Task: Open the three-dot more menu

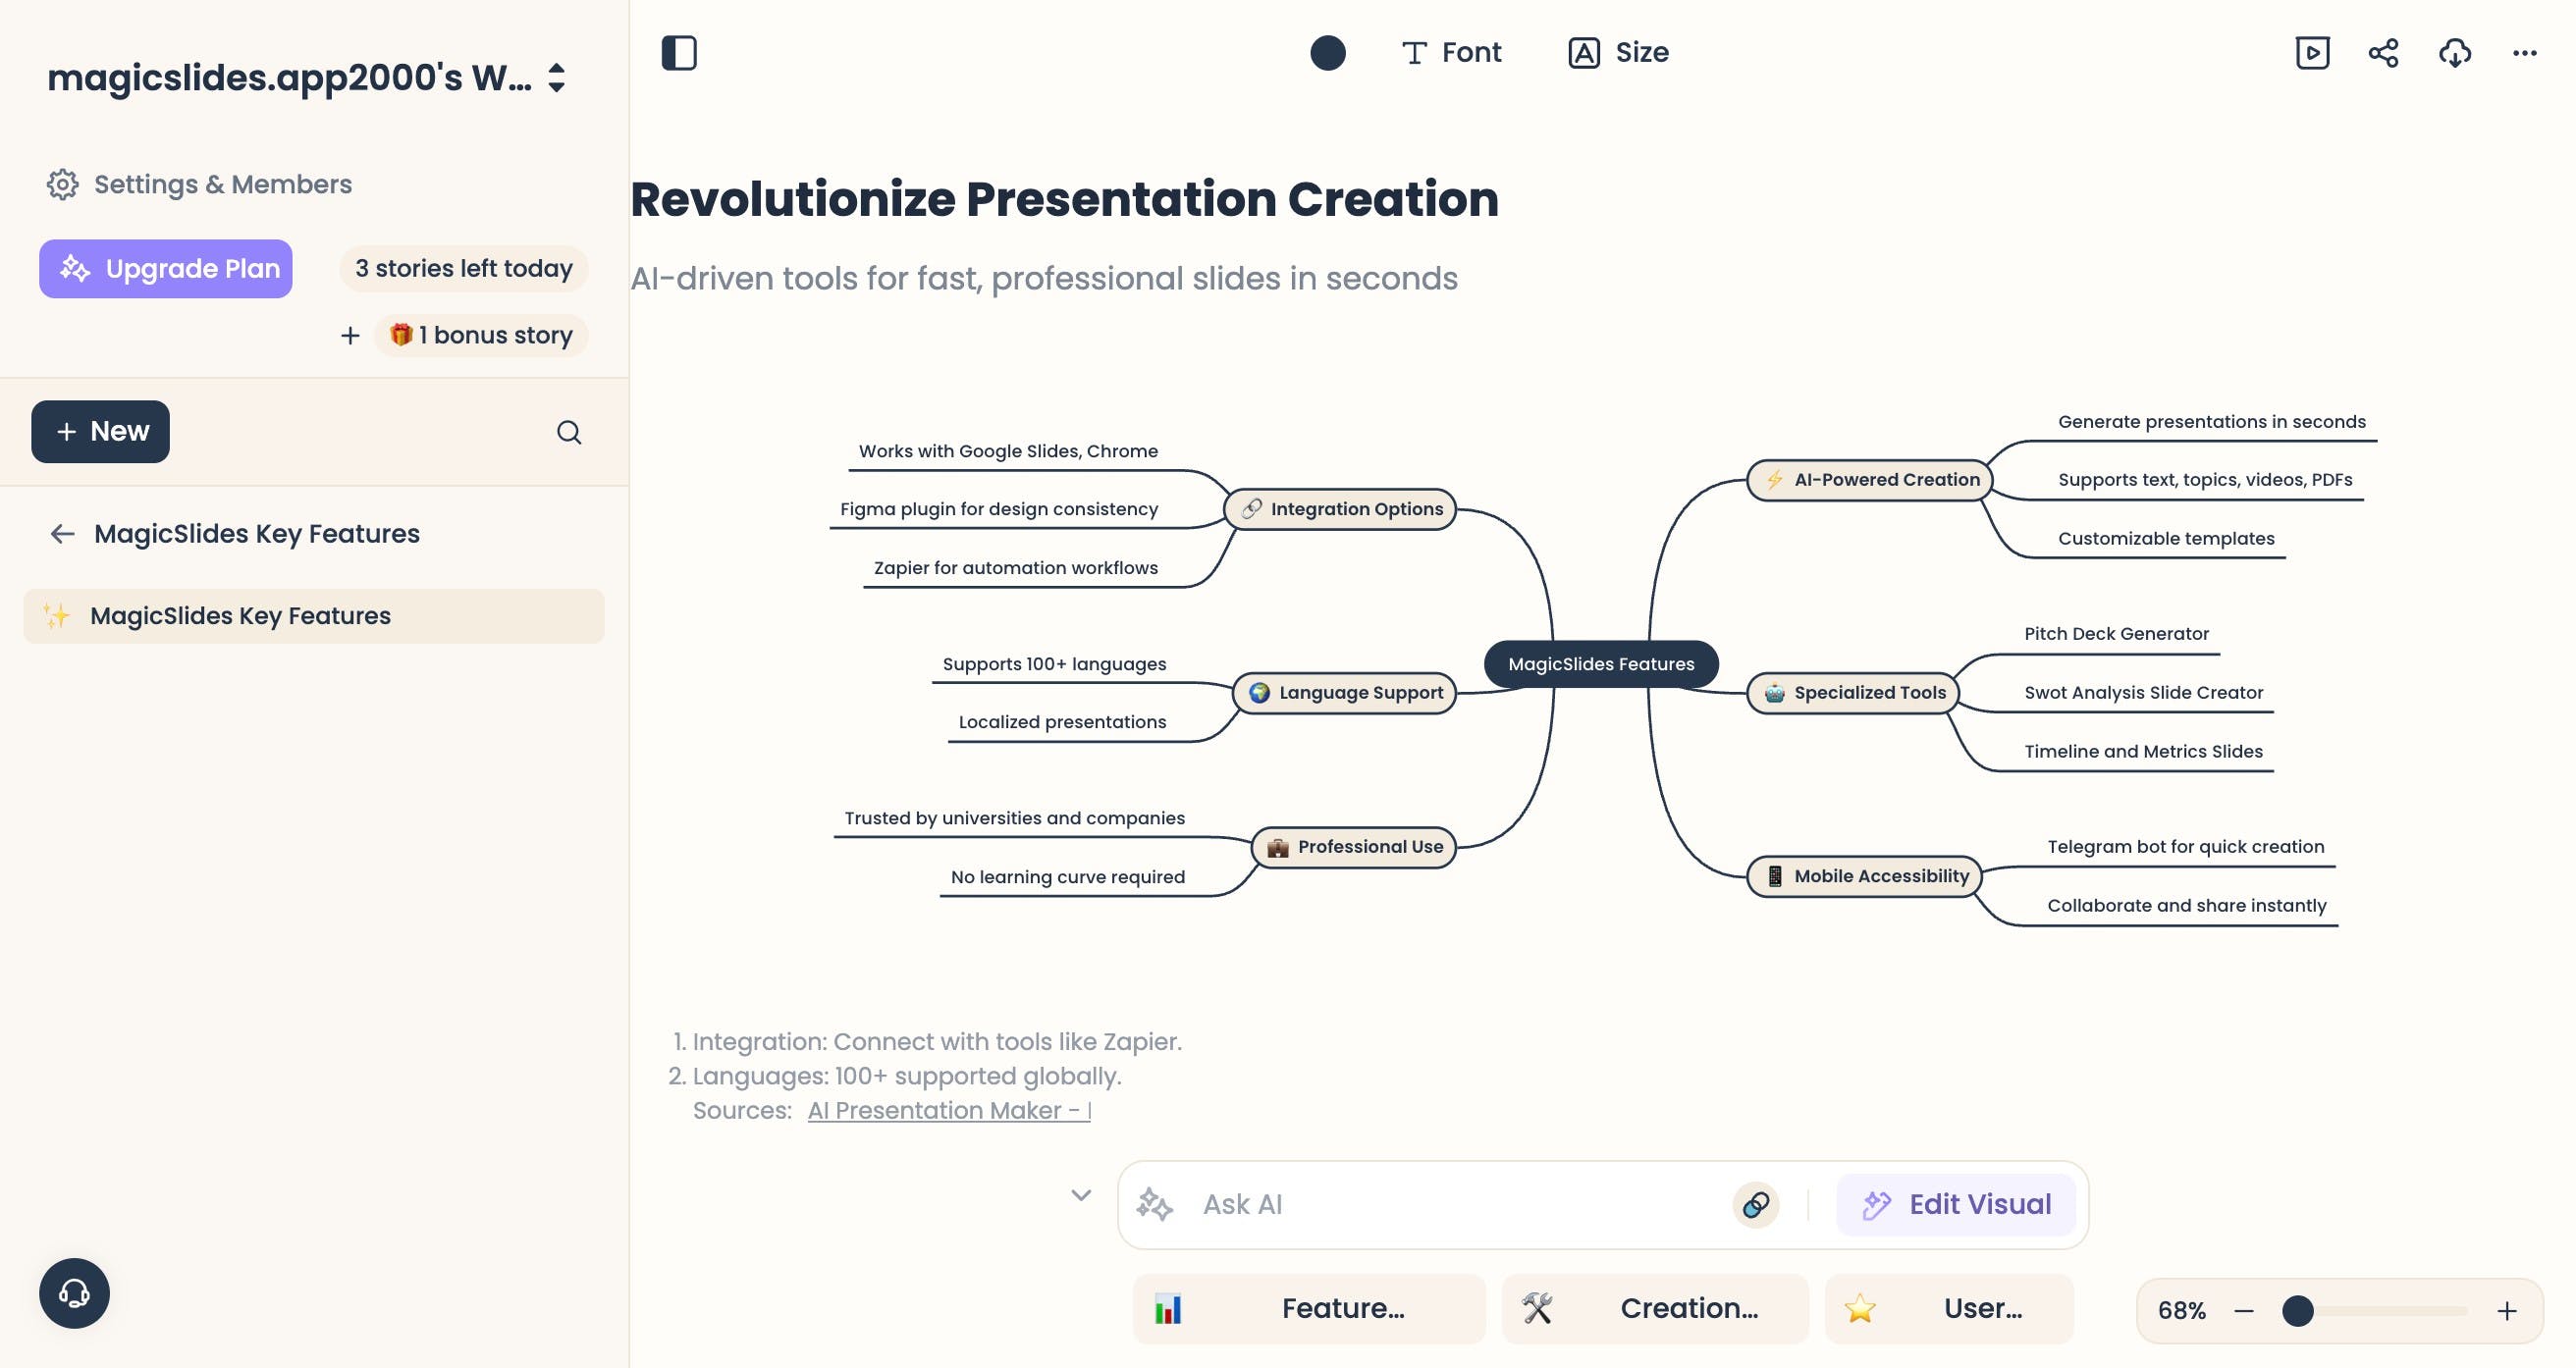Action: coord(2524,52)
